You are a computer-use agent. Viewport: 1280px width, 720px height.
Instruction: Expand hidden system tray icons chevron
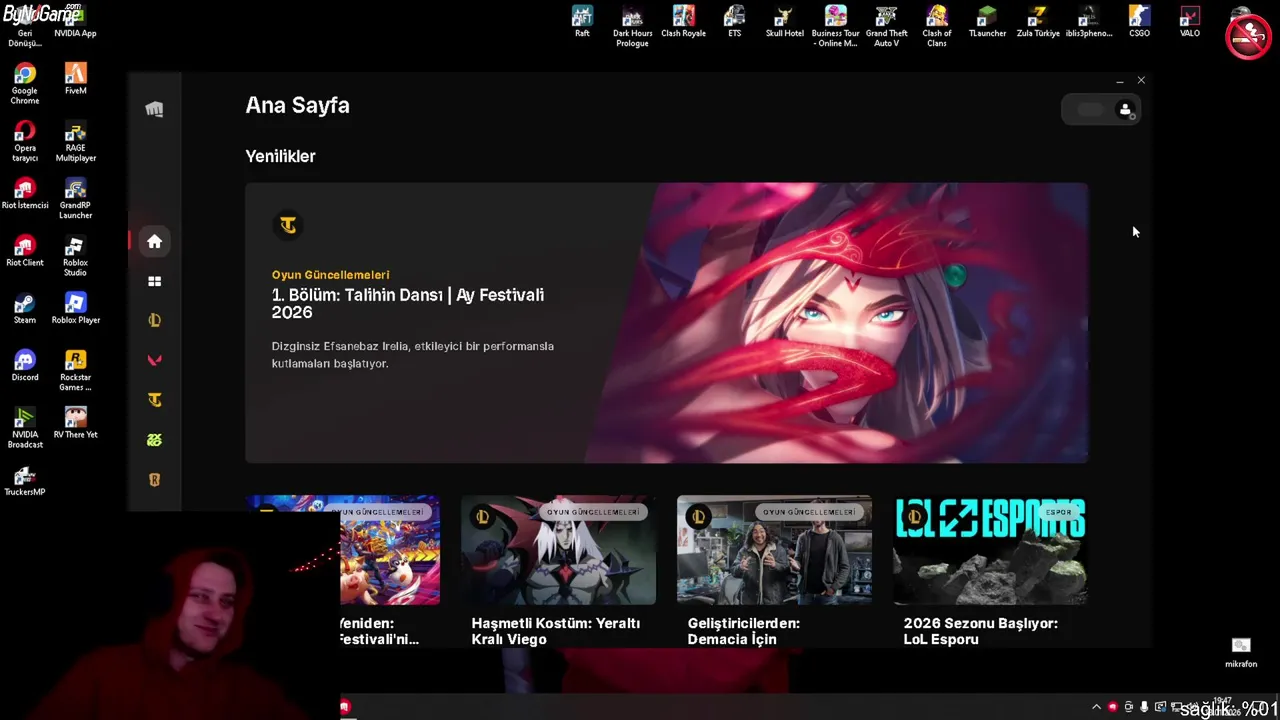(x=1096, y=707)
